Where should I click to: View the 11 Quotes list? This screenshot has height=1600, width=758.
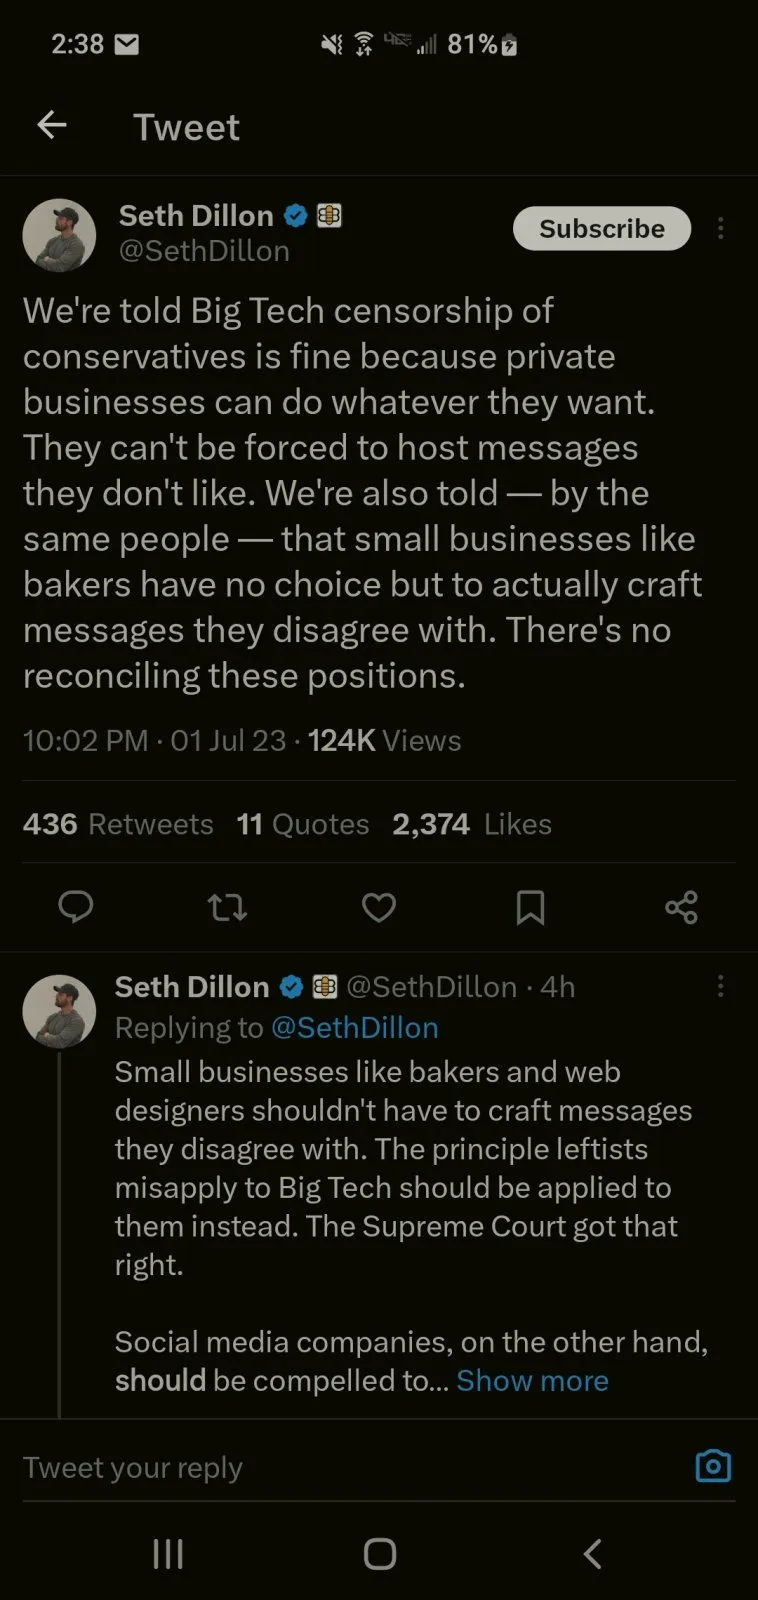click(x=303, y=824)
